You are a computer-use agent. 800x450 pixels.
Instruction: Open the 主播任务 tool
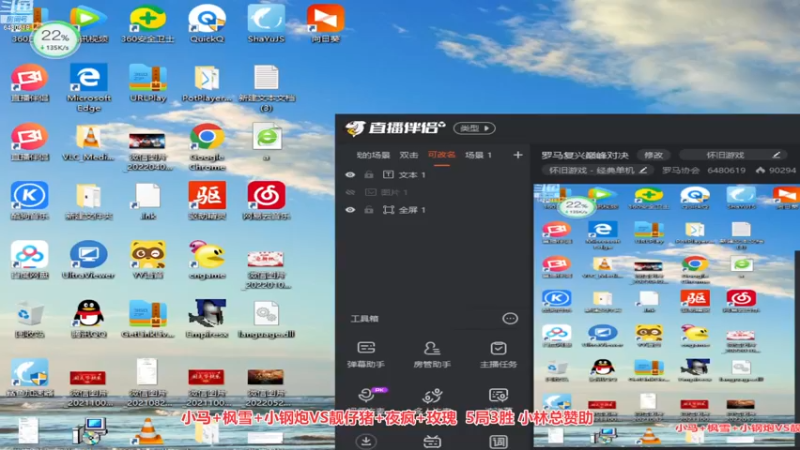(x=498, y=354)
